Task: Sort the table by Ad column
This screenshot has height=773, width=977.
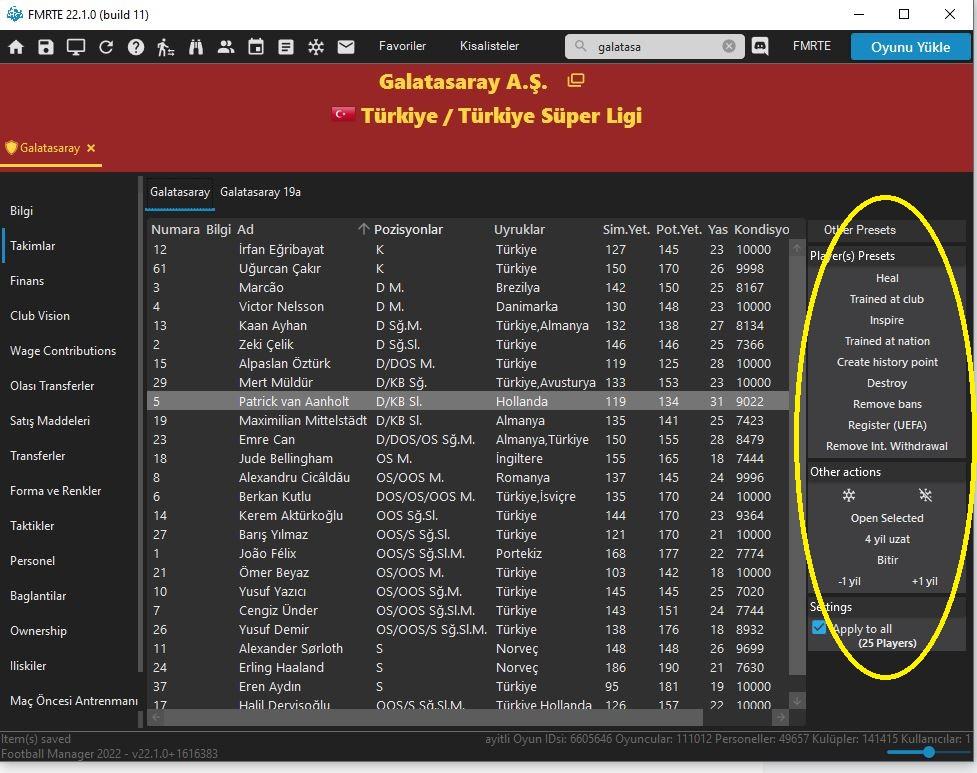Action: [246, 230]
